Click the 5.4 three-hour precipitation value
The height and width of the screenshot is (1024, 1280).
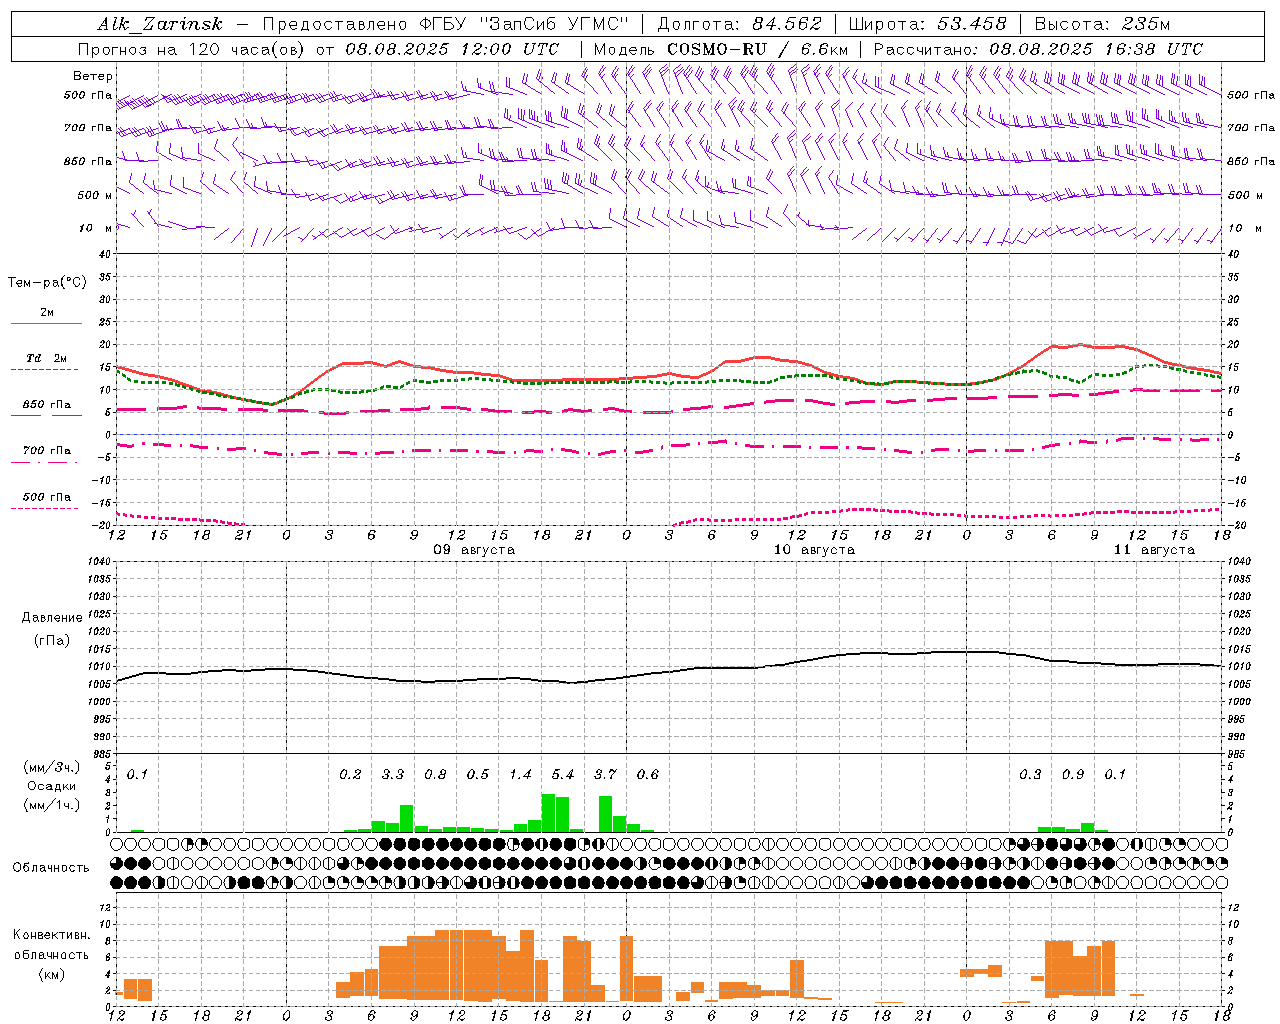[563, 775]
